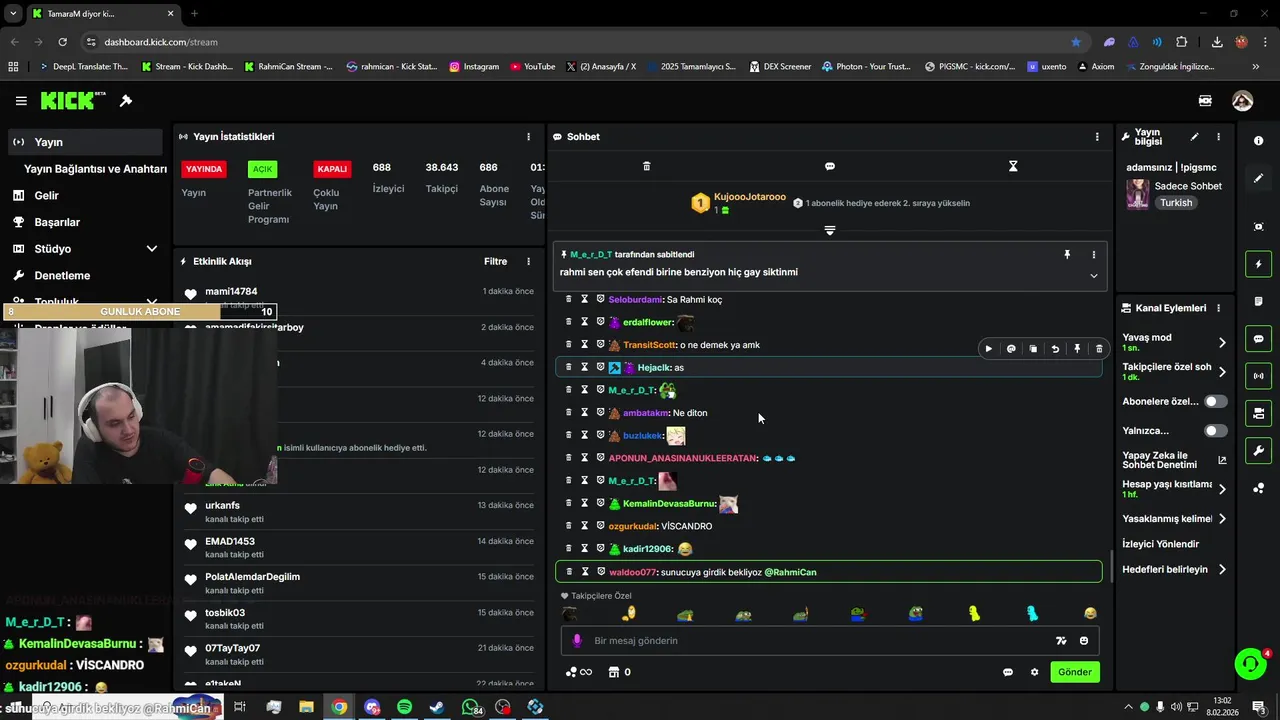Viewport: 1280px width, 720px height.
Task: Open the pinned message three-dot menu
Action: [x=1093, y=255]
